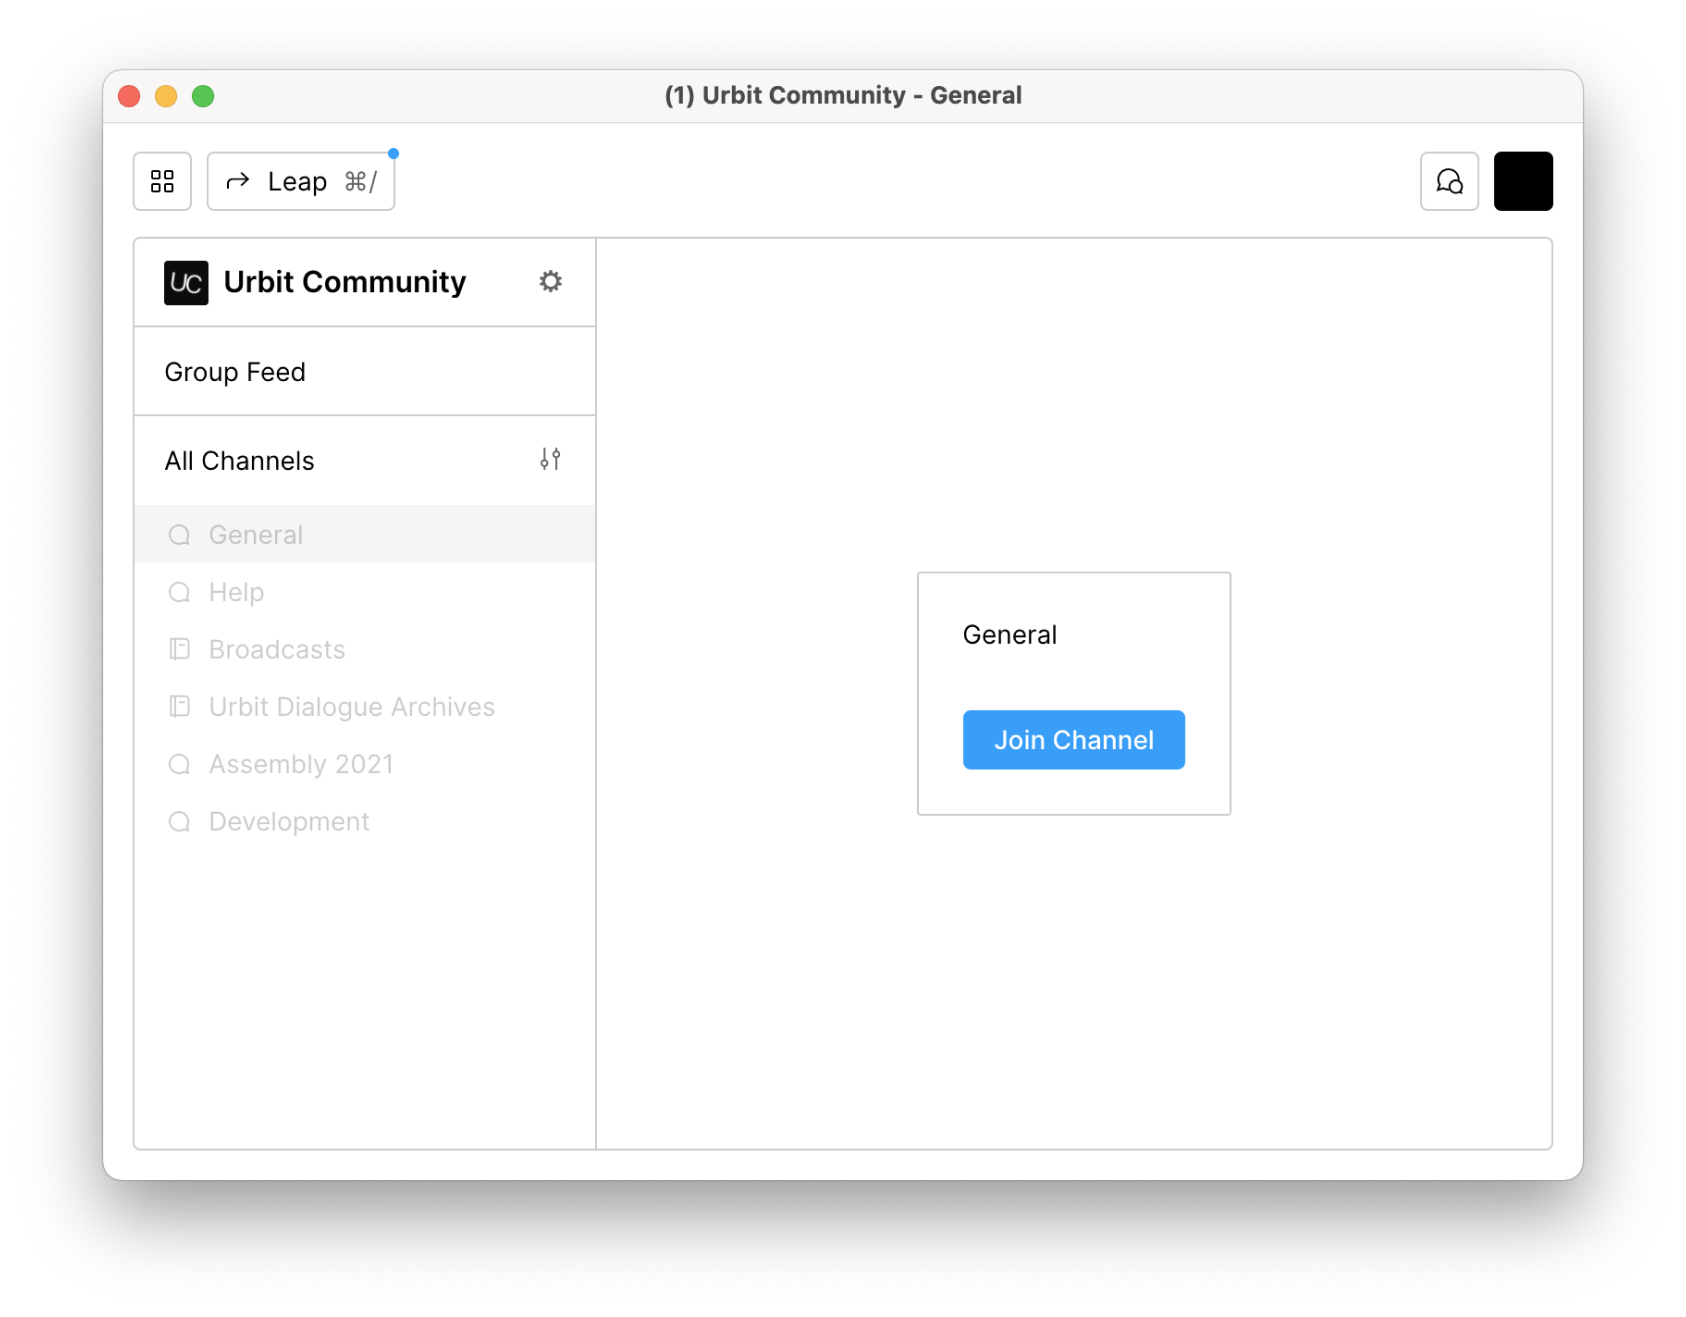Zoom the window with the green button
1686x1317 pixels.
click(203, 96)
